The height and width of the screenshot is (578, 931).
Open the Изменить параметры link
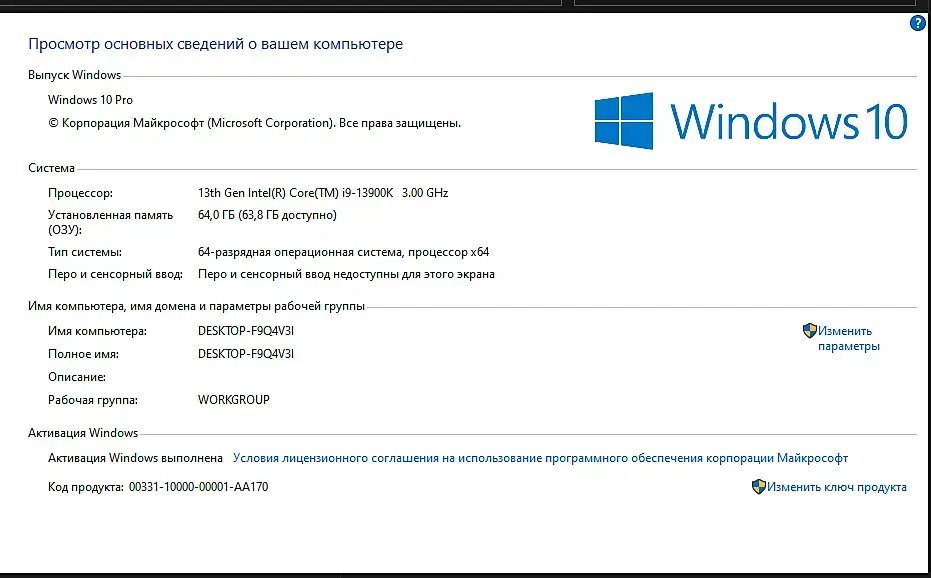coord(848,339)
